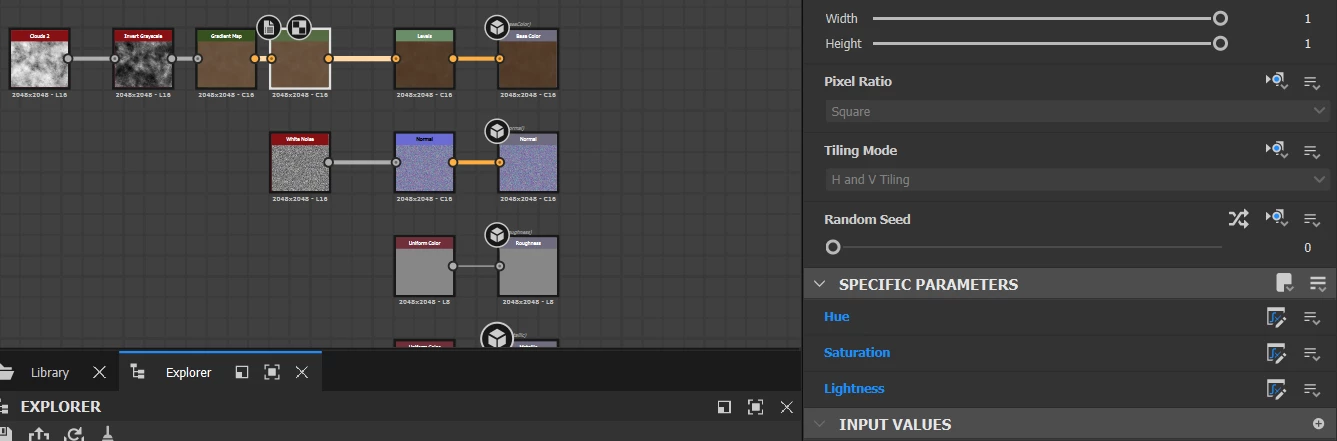
Task: Click the Explorer save icon
Action: click(x=5, y=434)
